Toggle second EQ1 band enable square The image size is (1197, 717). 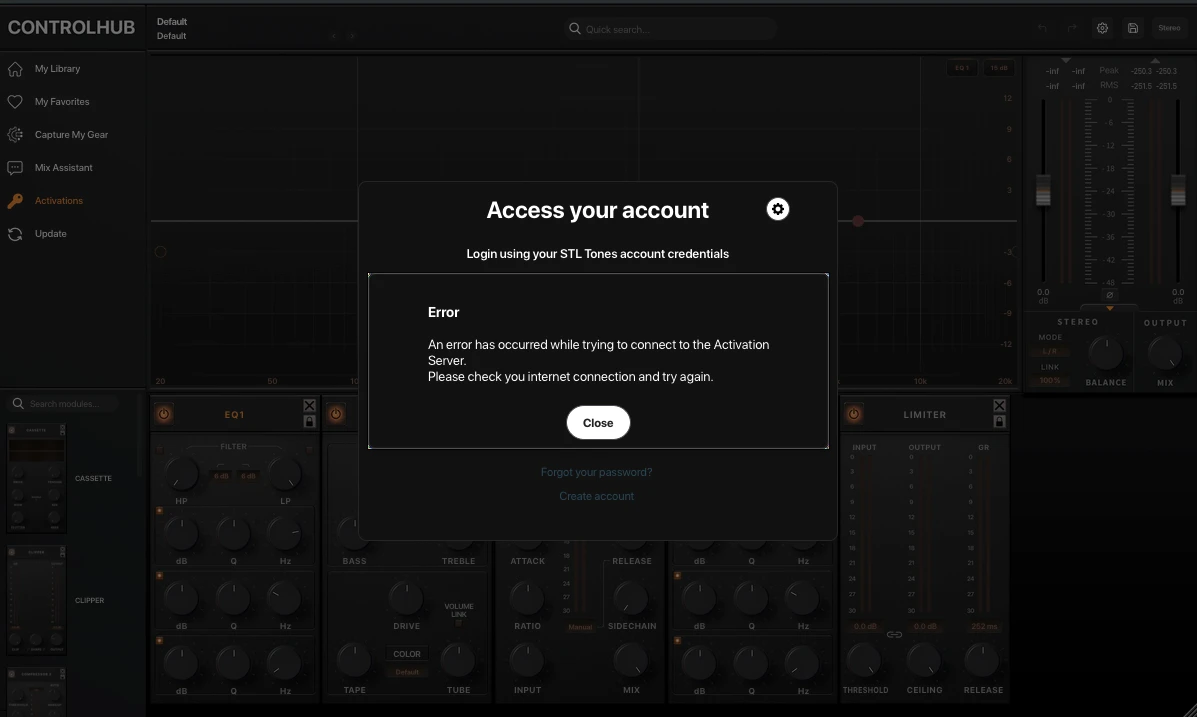(x=160, y=576)
